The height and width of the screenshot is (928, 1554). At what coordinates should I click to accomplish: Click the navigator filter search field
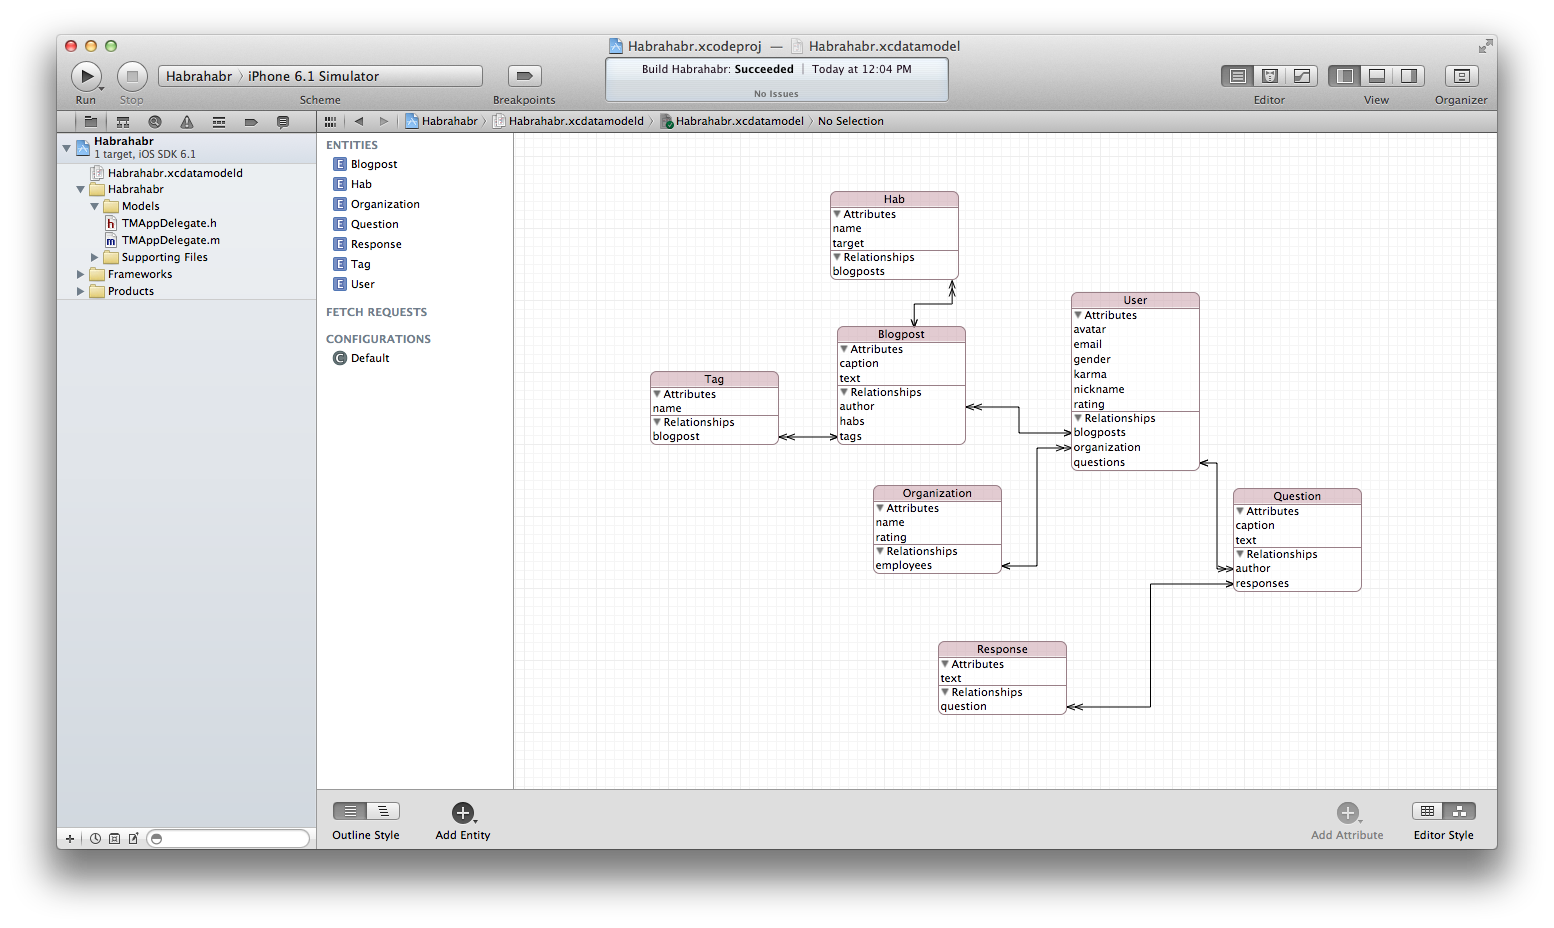coord(228,839)
